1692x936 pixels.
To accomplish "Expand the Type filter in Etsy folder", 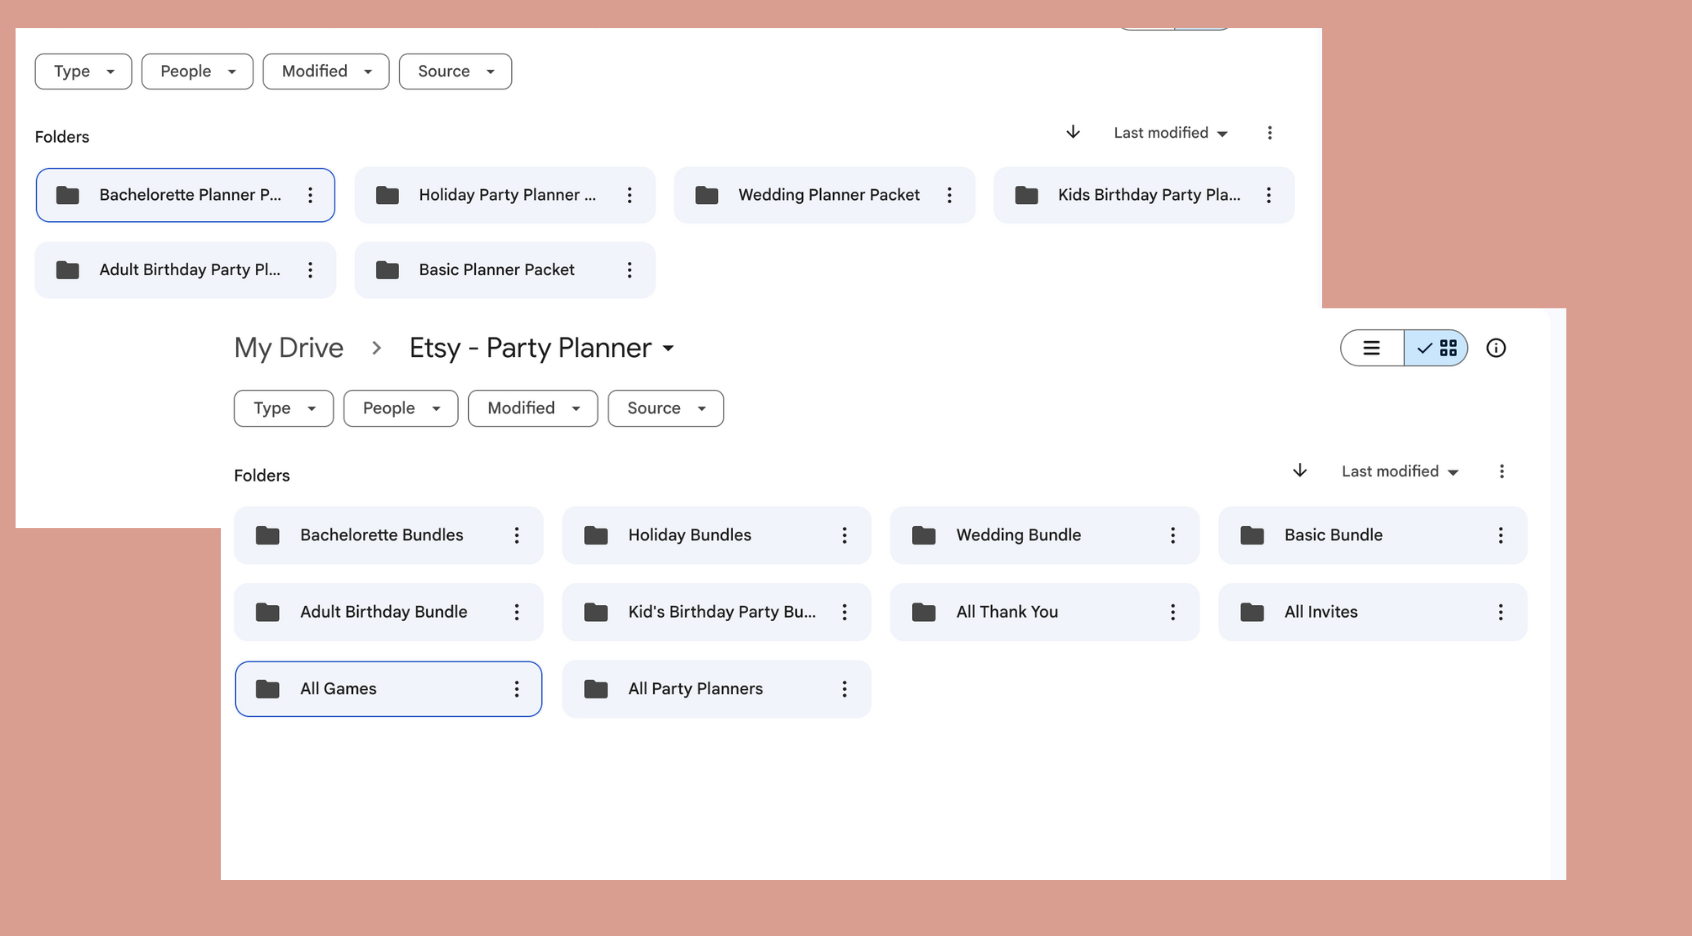I will tap(284, 408).
